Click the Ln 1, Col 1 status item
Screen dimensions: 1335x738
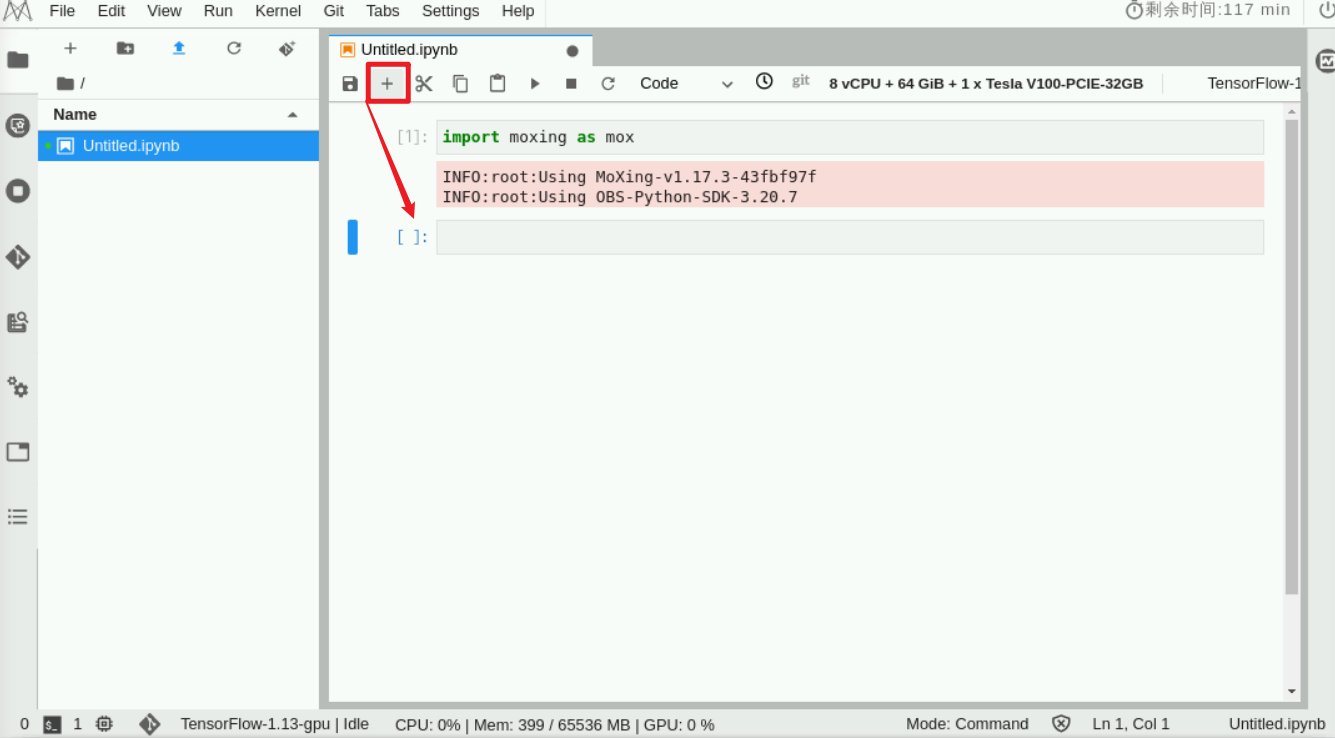tap(1131, 724)
